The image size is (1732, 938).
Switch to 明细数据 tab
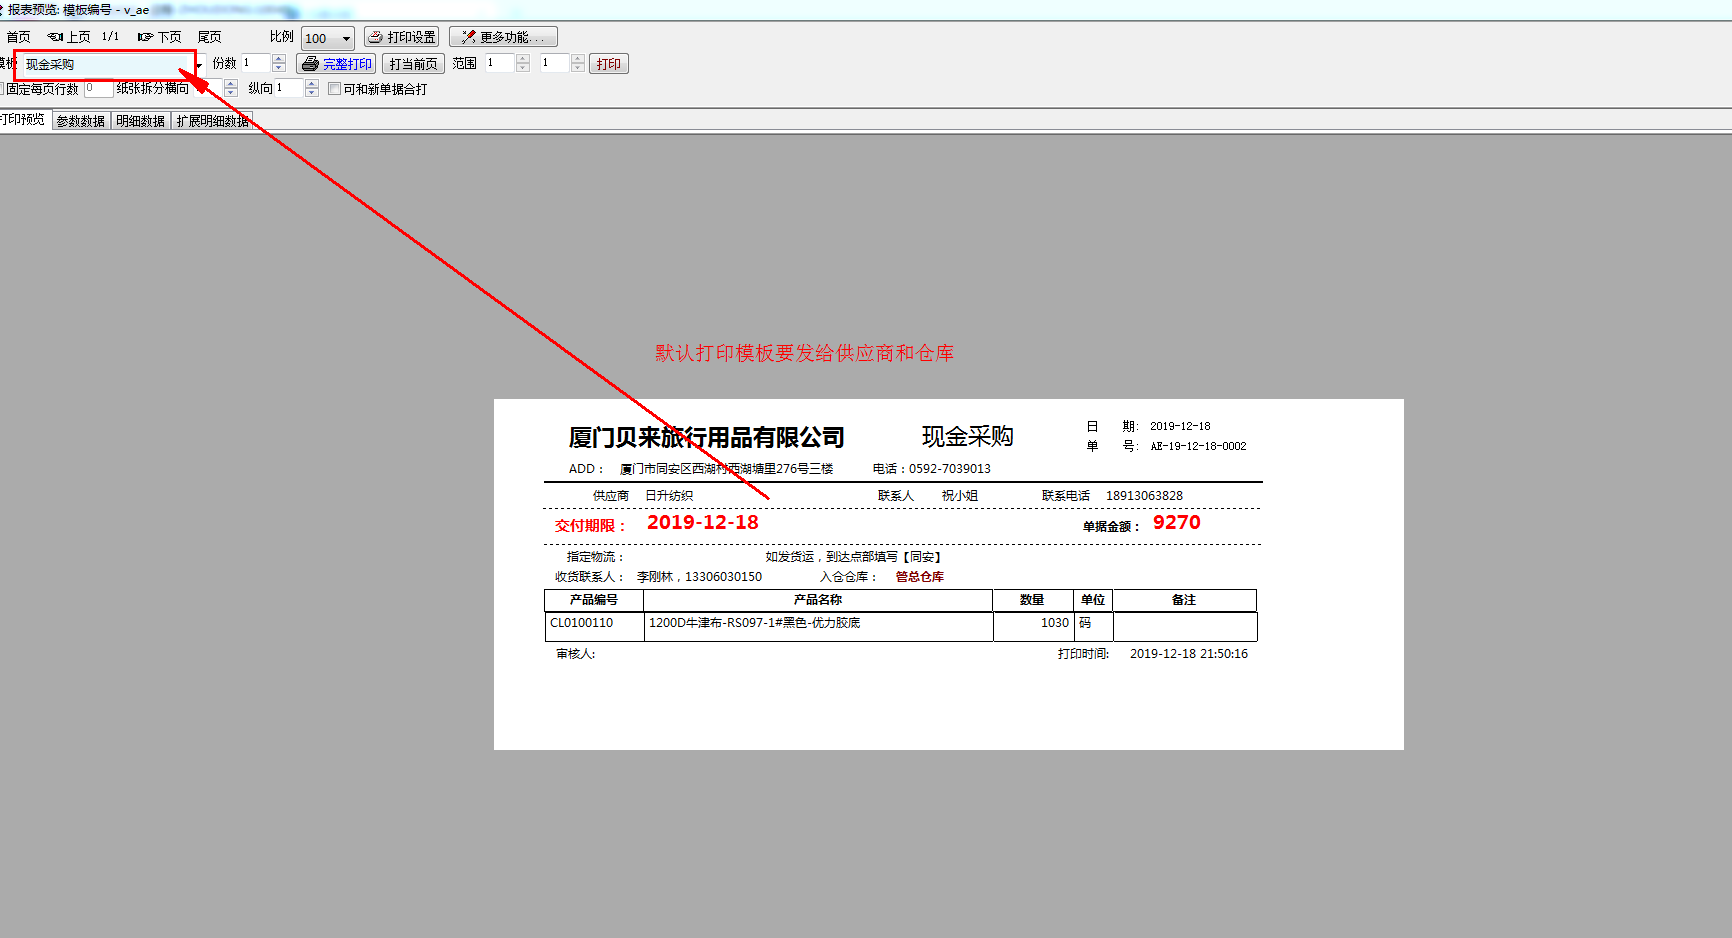click(x=140, y=121)
